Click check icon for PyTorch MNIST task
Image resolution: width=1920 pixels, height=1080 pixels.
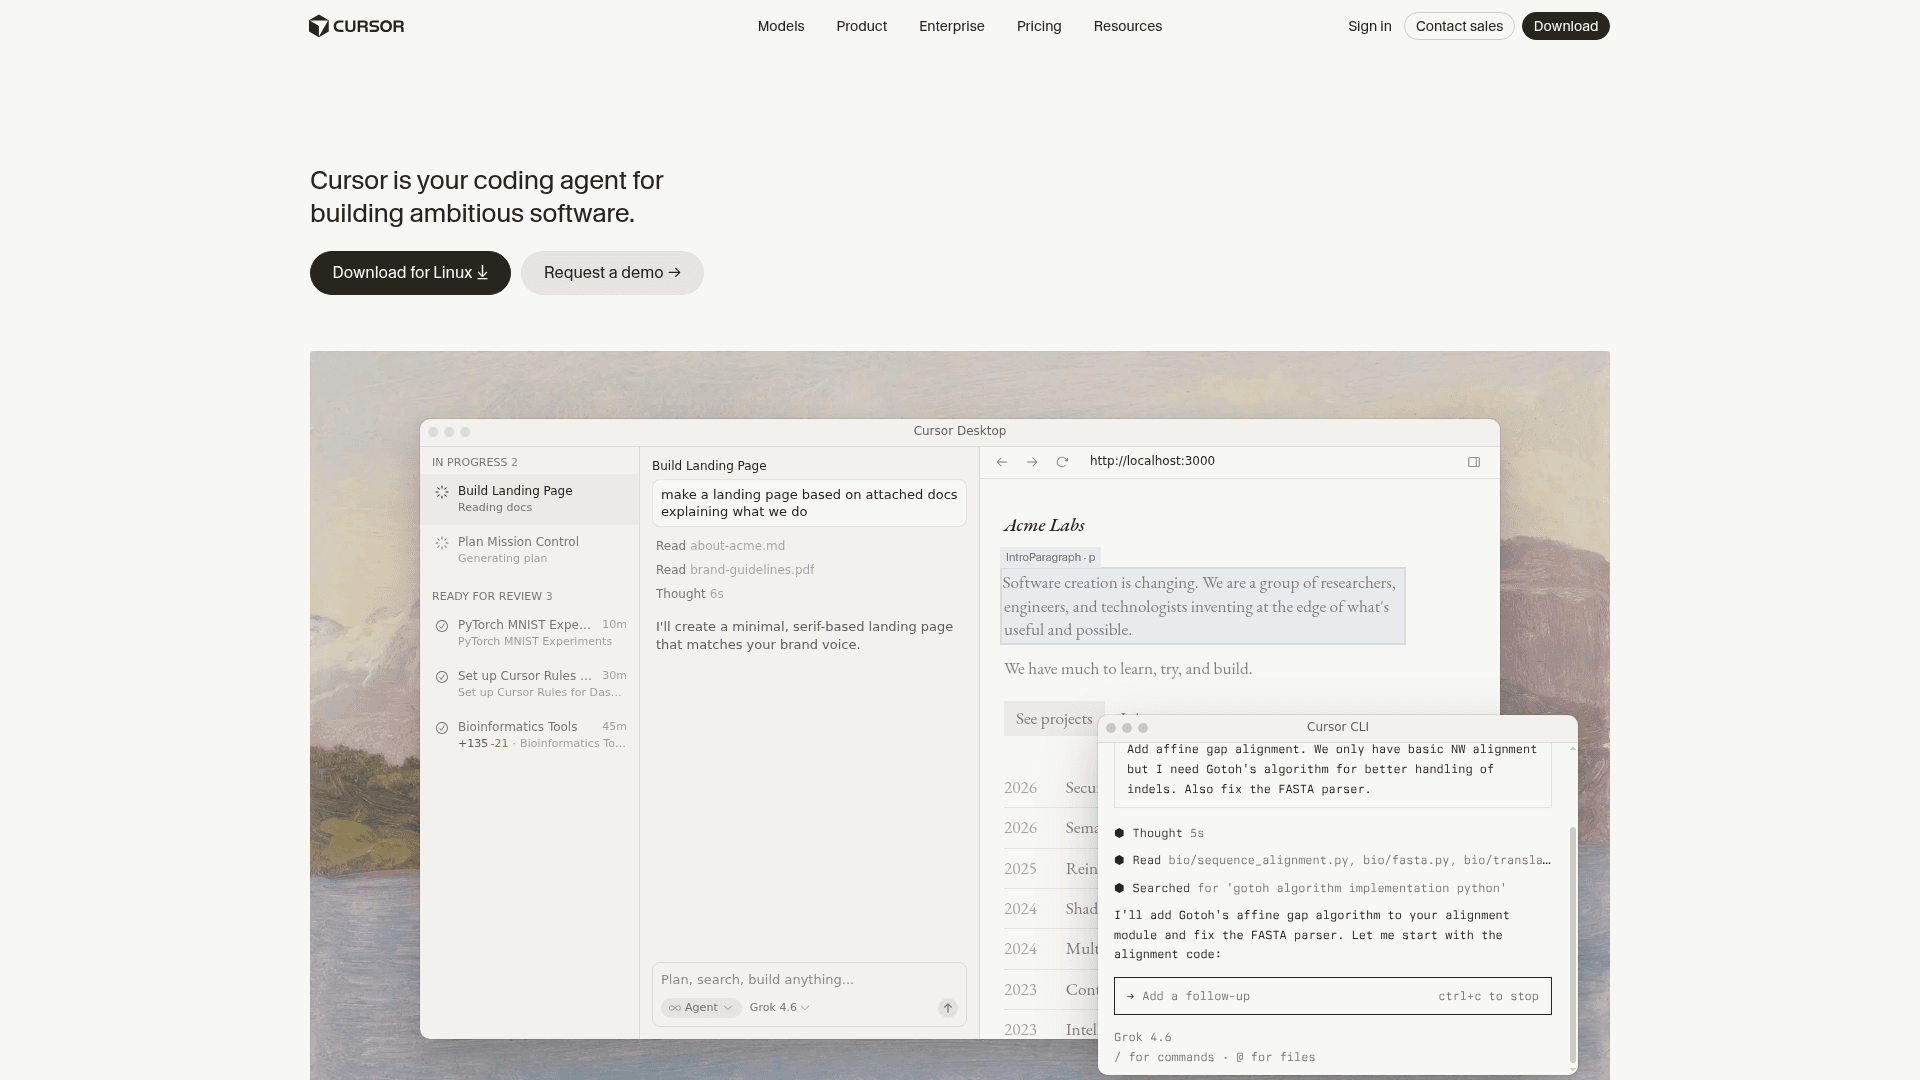click(442, 626)
